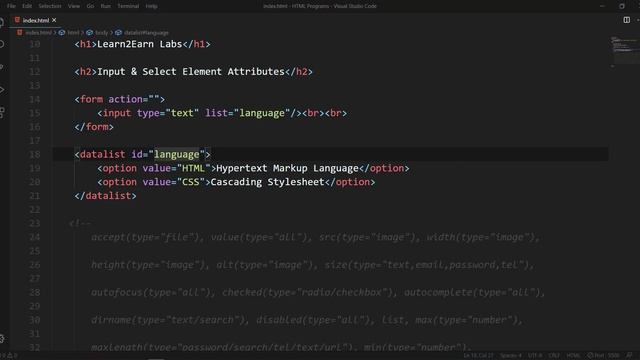Viewport: 640px width, 360px height.
Task: Click the Port 5500 live server item
Action: coord(603,356)
